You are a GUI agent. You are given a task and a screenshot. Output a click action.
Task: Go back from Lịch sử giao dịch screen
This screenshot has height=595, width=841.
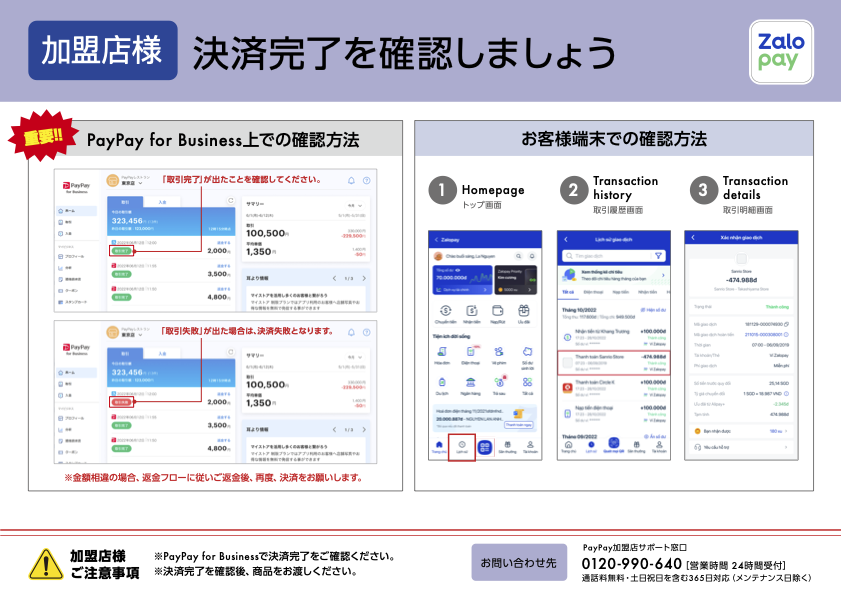click(x=566, y=239)
